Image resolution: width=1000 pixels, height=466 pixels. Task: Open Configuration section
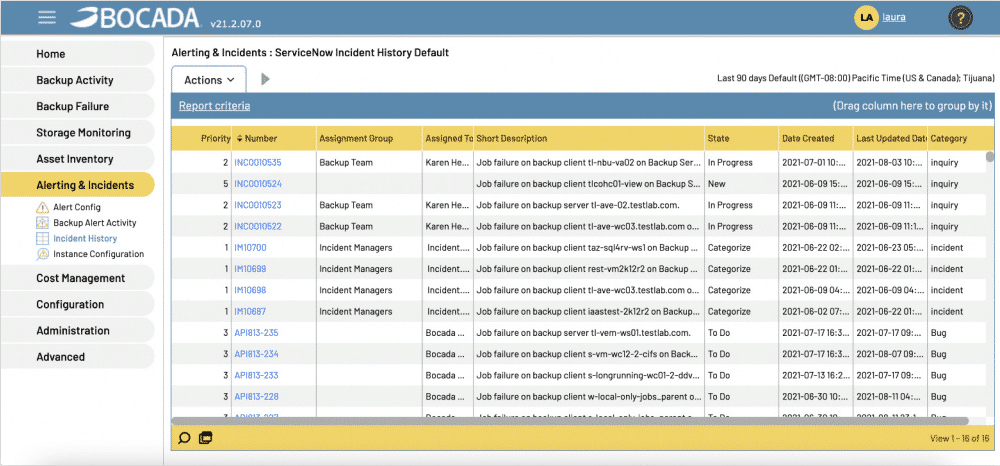click(77, 304)
